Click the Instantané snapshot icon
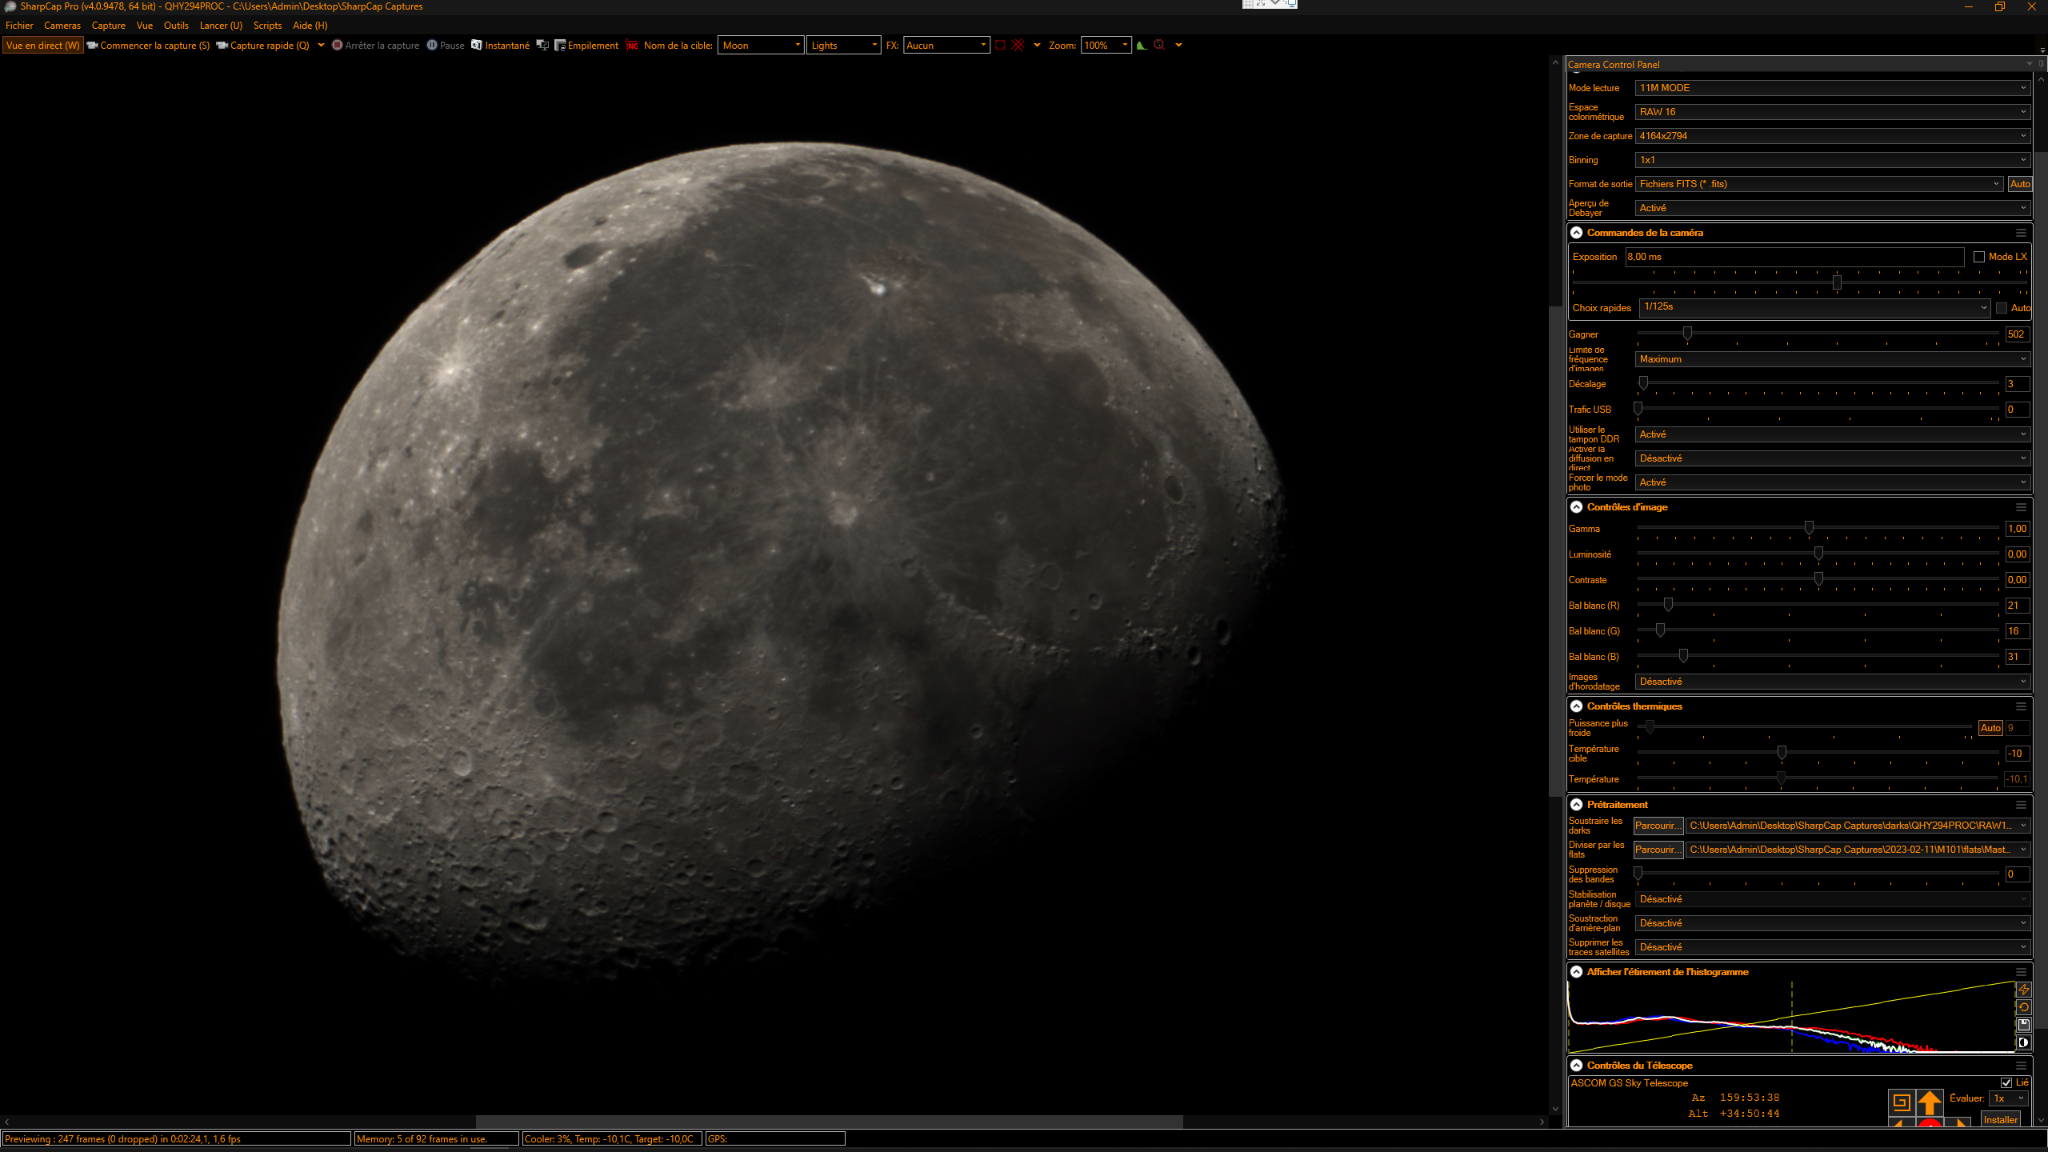The width and height of the screenshot is (2048, 1152). click(x=477, y=45)
